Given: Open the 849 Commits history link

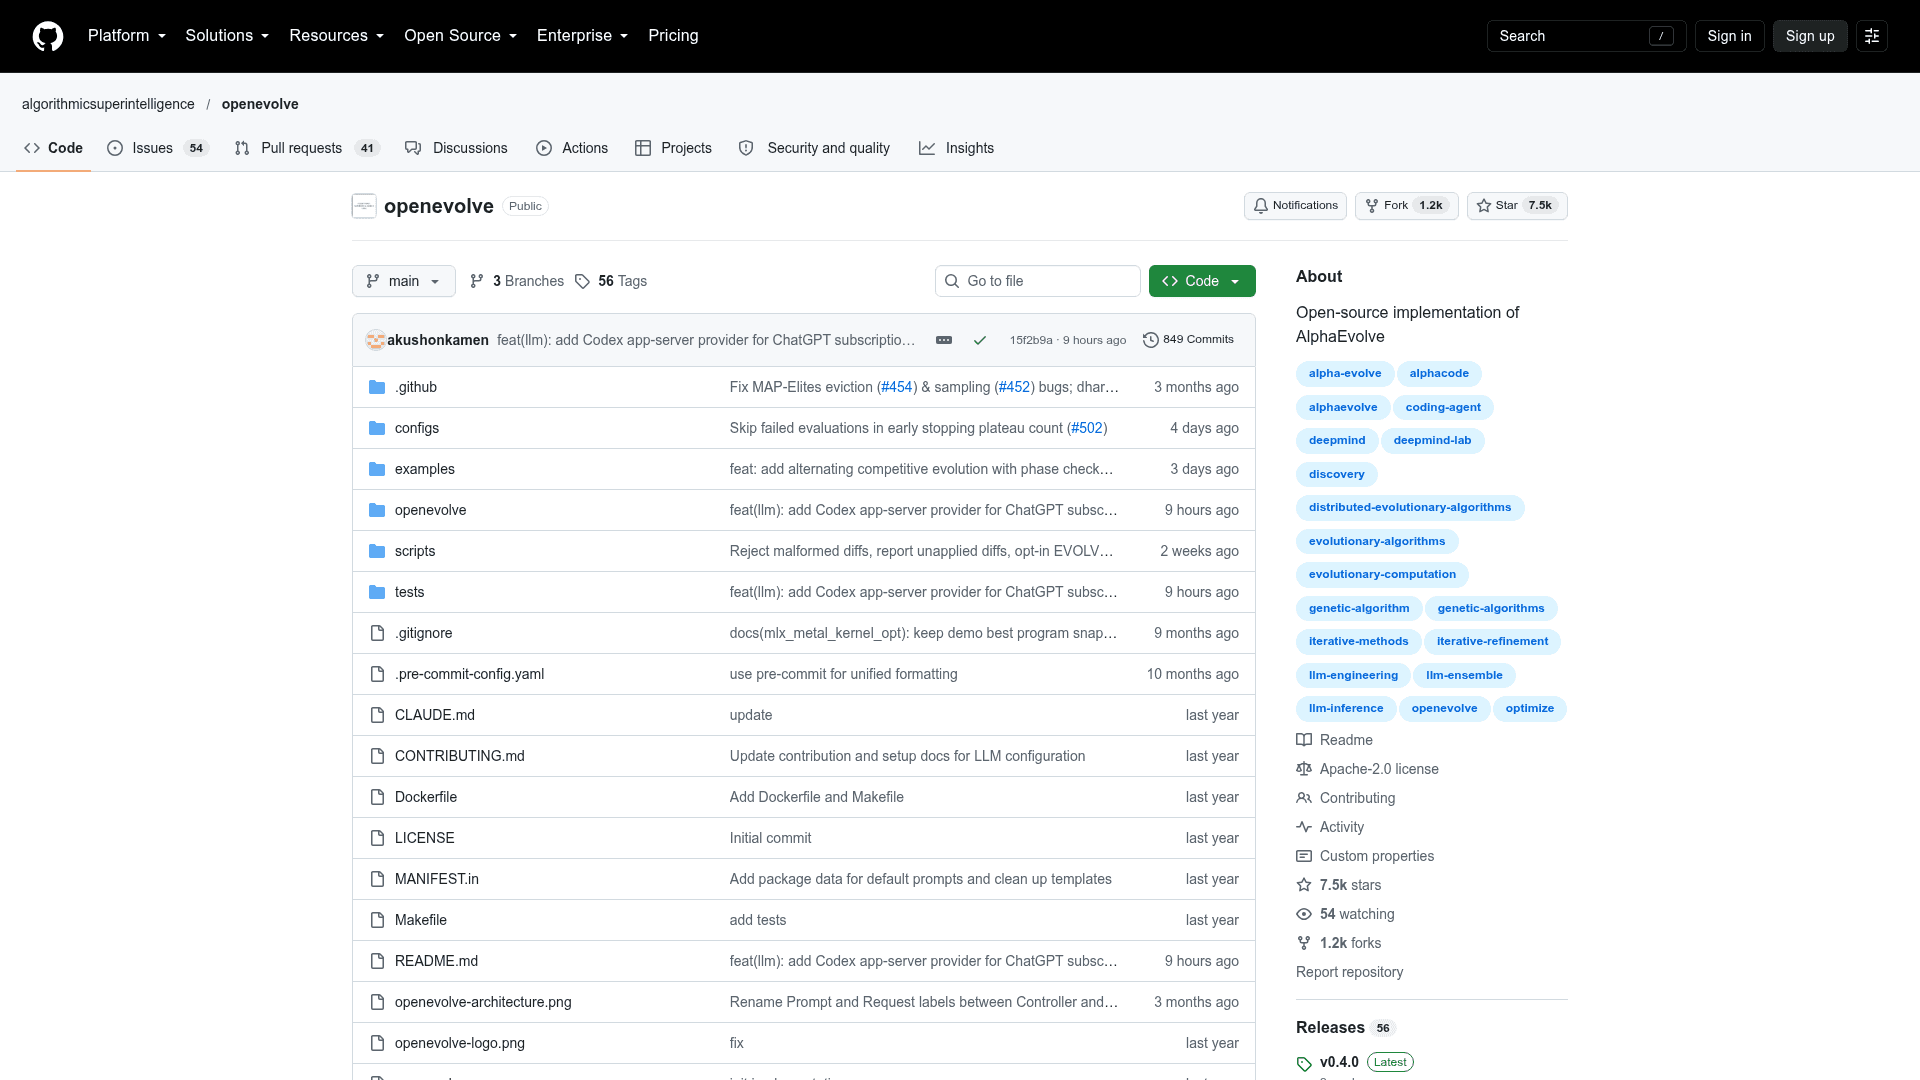Looking at the screenshot, I should (1189, 340).
